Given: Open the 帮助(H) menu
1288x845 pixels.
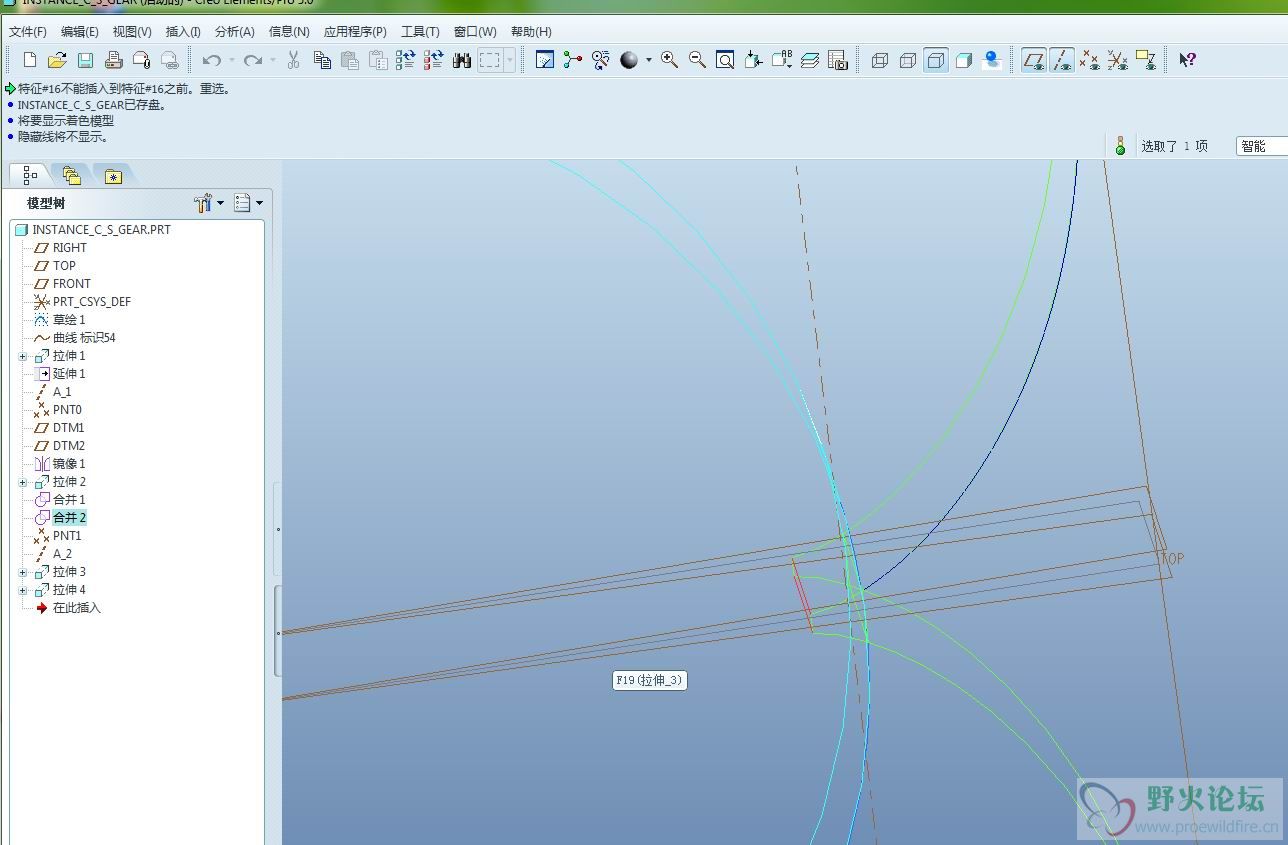Looking at the screenshot, I should (x=531, y=32).
